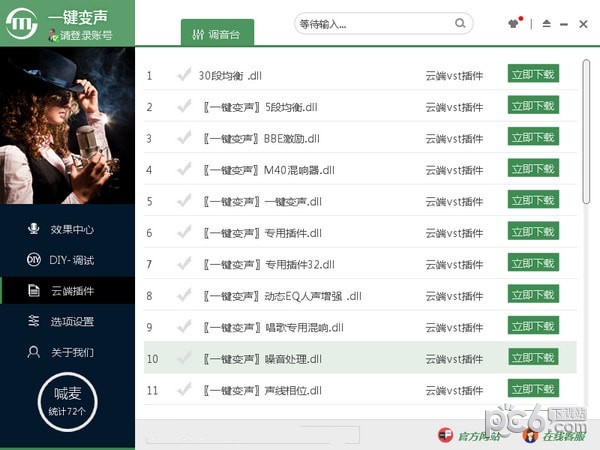Open 效果中心 menu item
The image size is (600, 450).
[68, 229]
